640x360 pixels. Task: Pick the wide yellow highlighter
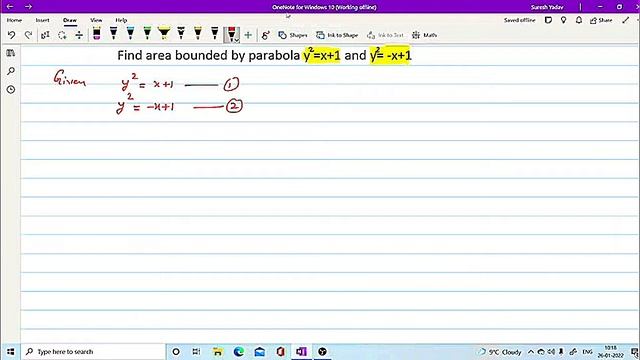[x=164, y=33]
